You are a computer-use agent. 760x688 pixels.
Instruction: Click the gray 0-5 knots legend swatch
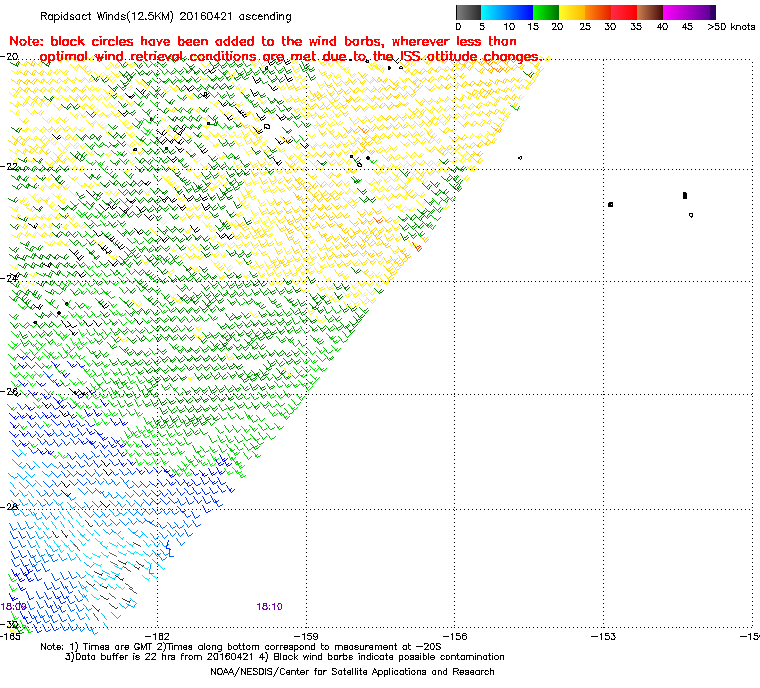pyautogui.click(x=468, y=12)
